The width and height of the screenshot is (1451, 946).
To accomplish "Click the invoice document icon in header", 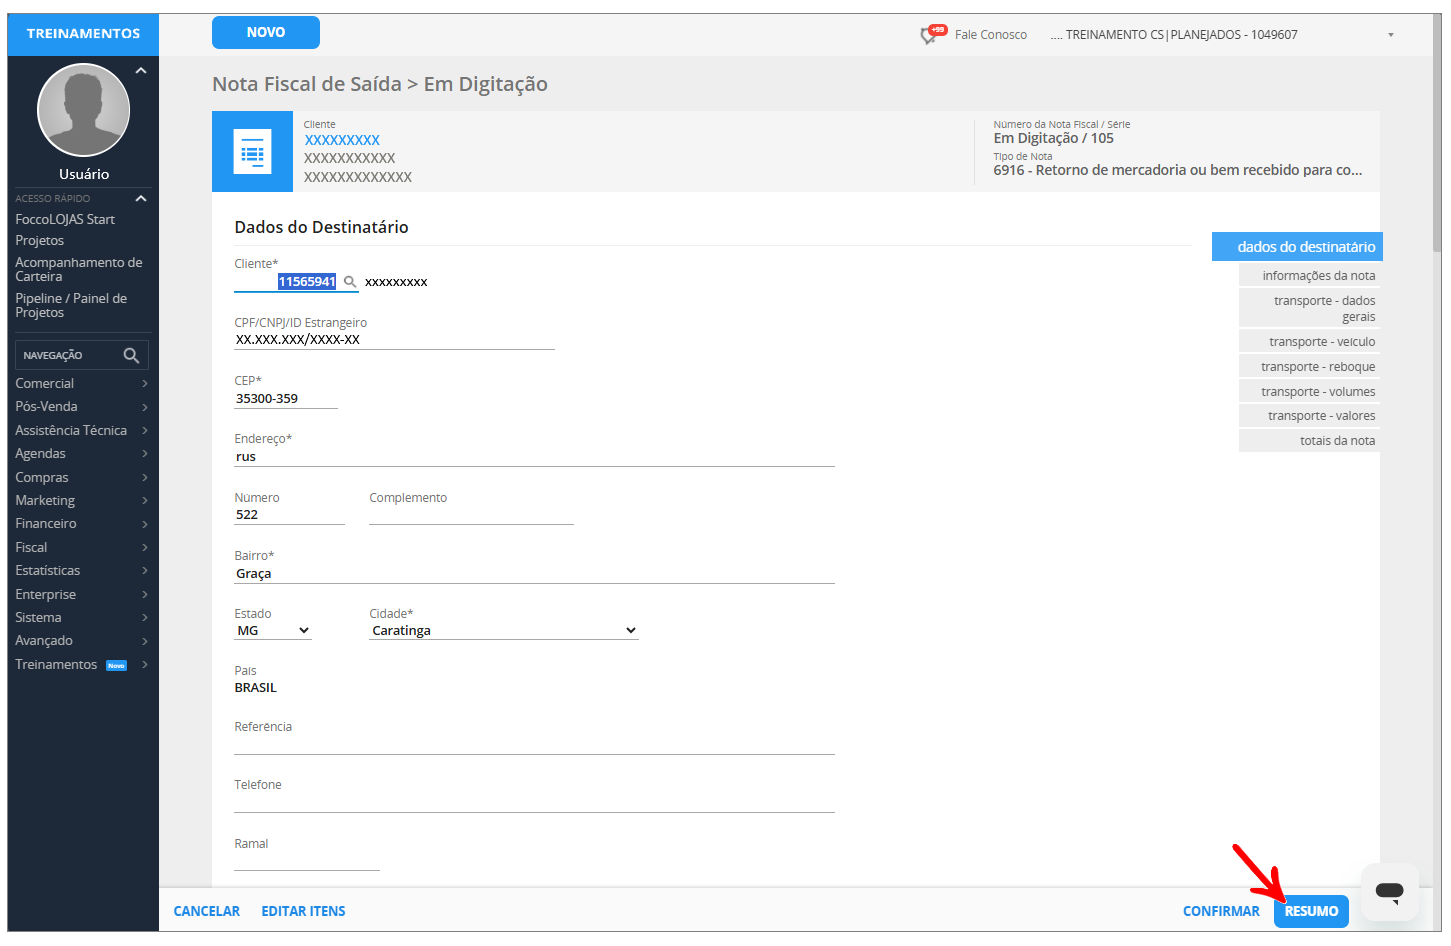I will (252, 152).
